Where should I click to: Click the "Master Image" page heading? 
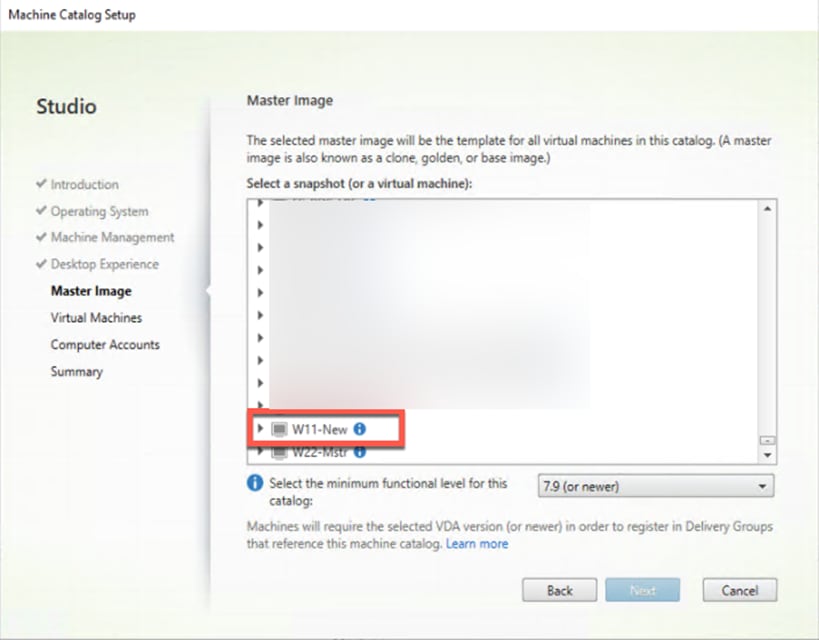pyautogui.click(x=290, y=100)
